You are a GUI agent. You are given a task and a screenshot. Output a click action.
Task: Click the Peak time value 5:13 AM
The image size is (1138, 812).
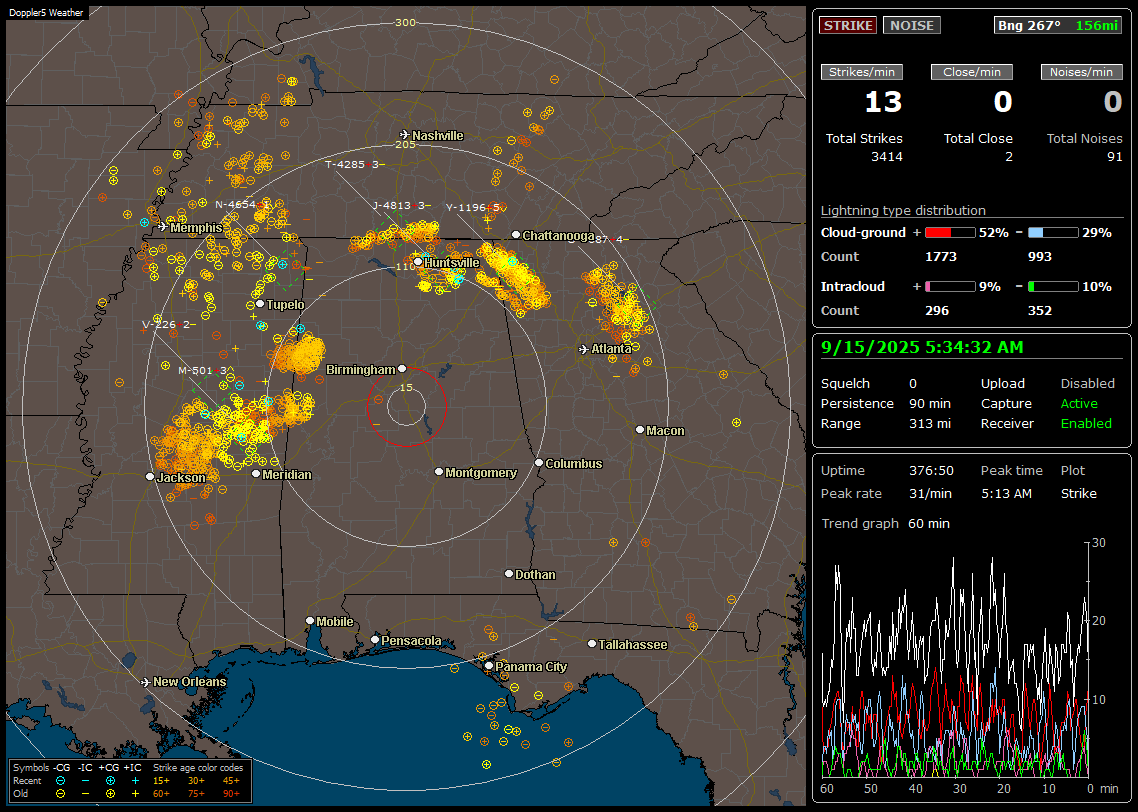click(1006, 493)
